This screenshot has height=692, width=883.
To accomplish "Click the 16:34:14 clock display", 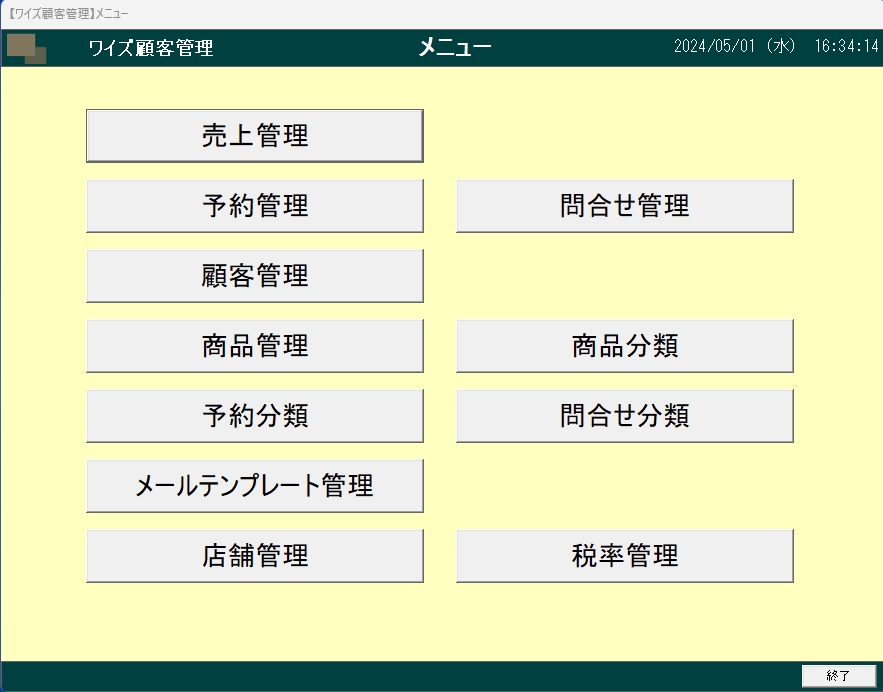I will click(x=846, y=47).
